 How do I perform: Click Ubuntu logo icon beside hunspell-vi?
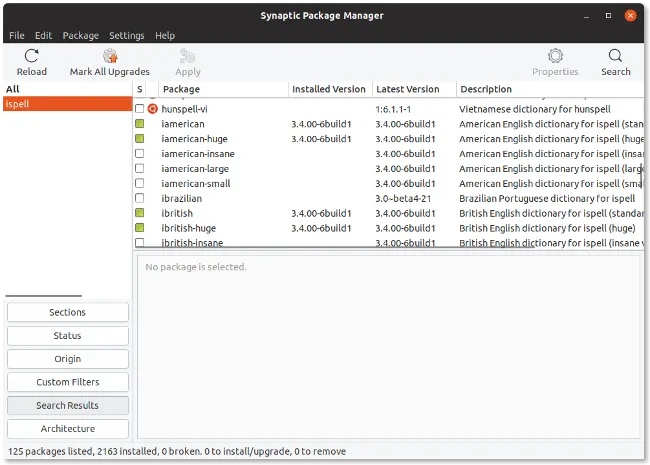coord(153,108)
